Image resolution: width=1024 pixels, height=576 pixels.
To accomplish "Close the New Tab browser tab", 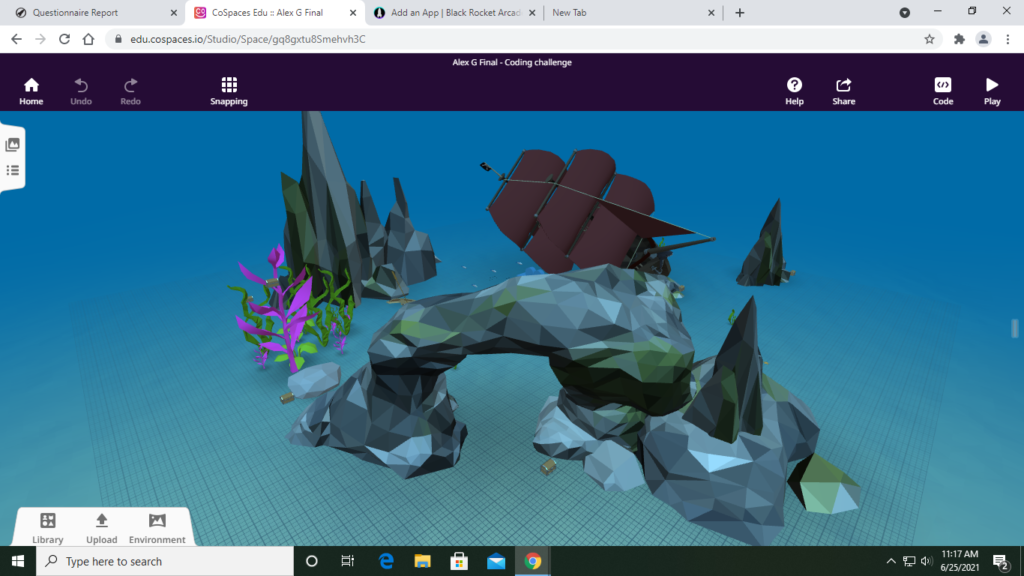I will [711, 12].
